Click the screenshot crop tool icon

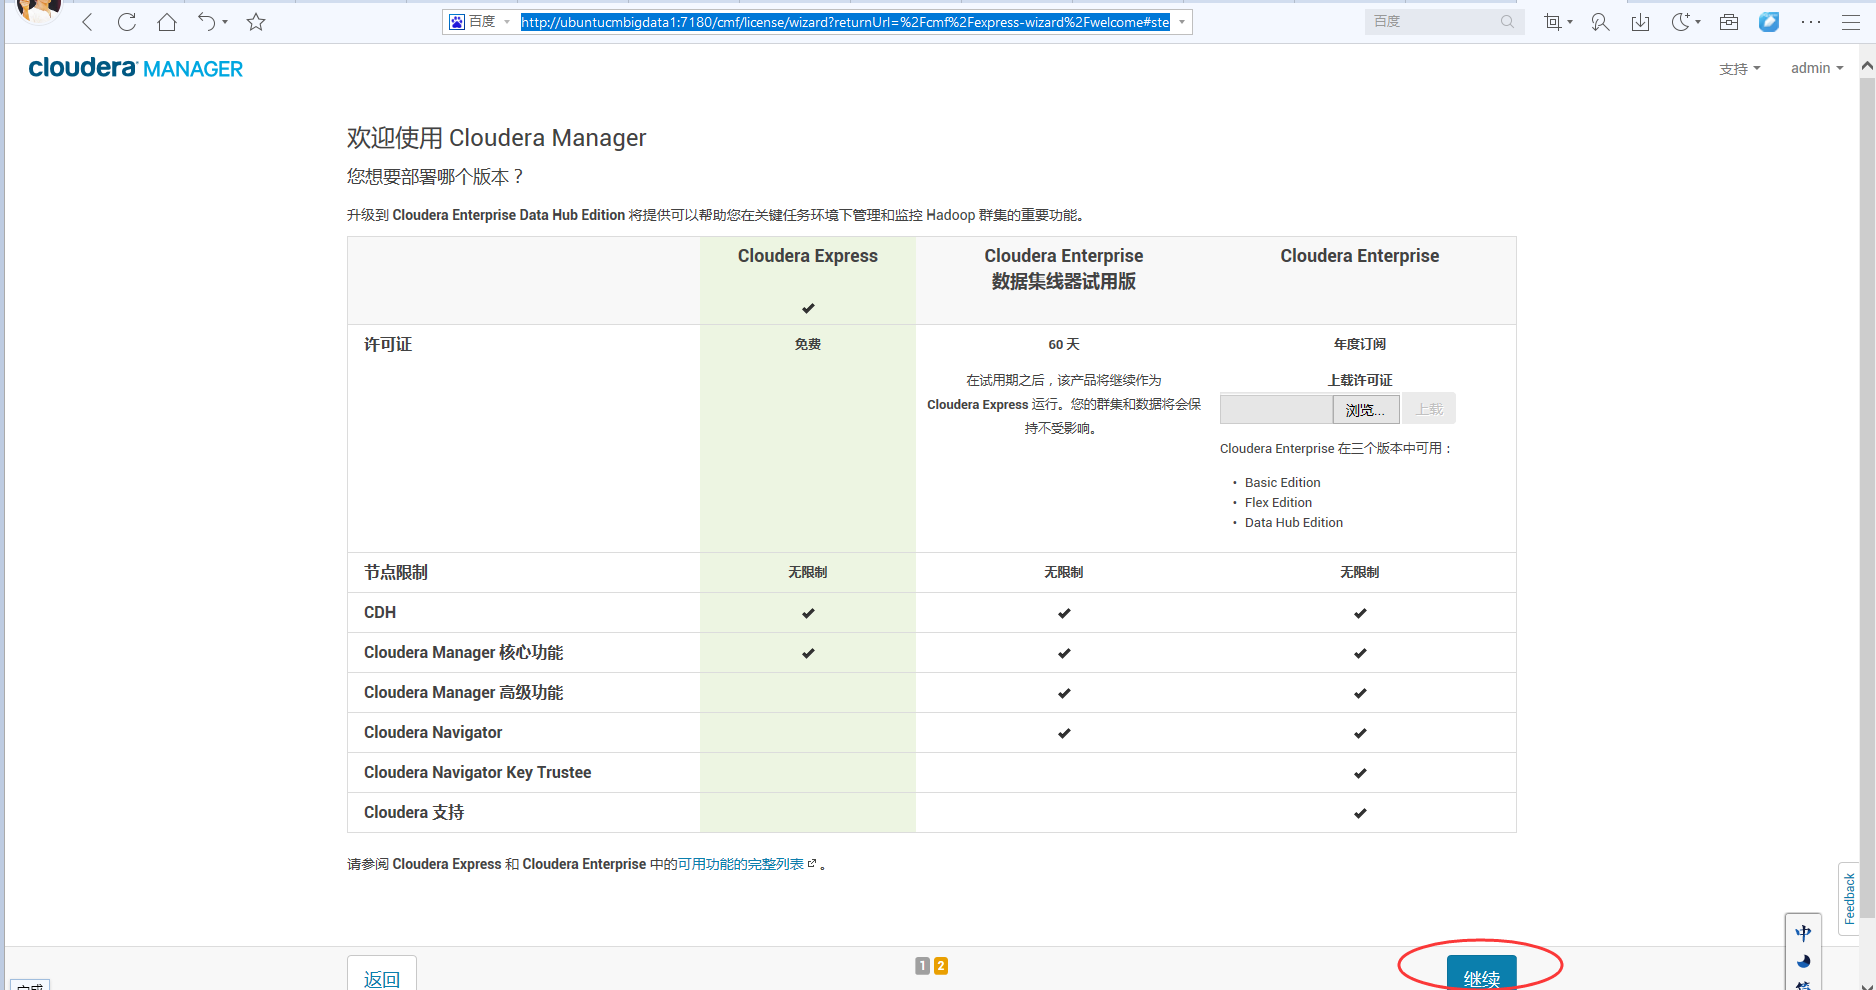(x=1552, y=22)
